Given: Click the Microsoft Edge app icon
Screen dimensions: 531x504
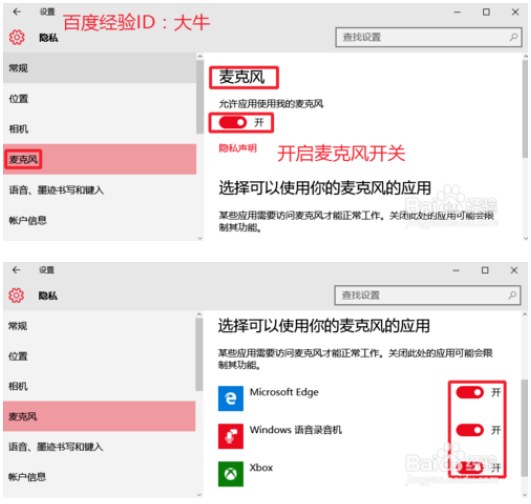Looking at the screenshot, I should pyautogui.click(x=231, y=398).
